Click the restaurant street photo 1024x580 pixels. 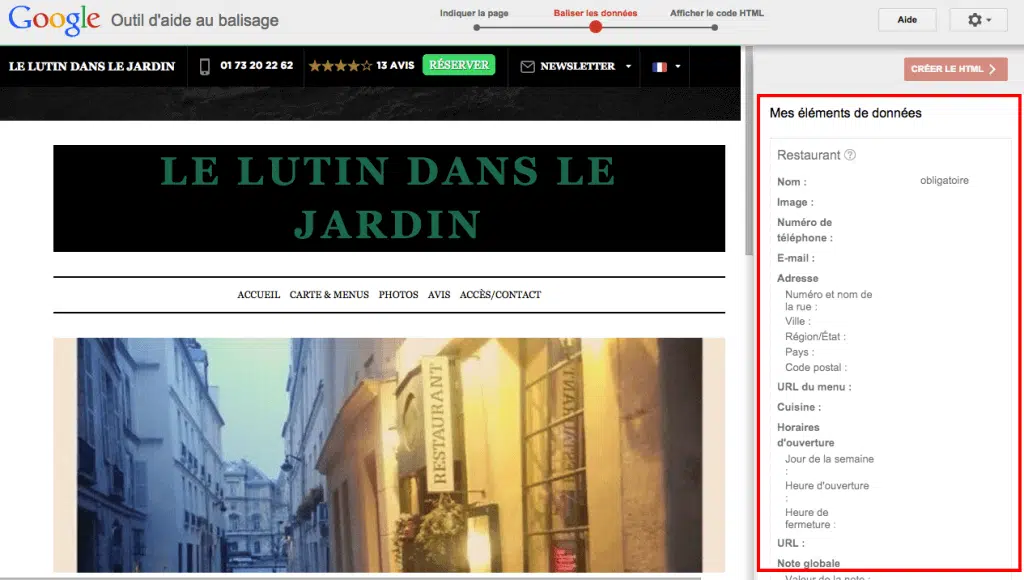[x=388, y=455]
